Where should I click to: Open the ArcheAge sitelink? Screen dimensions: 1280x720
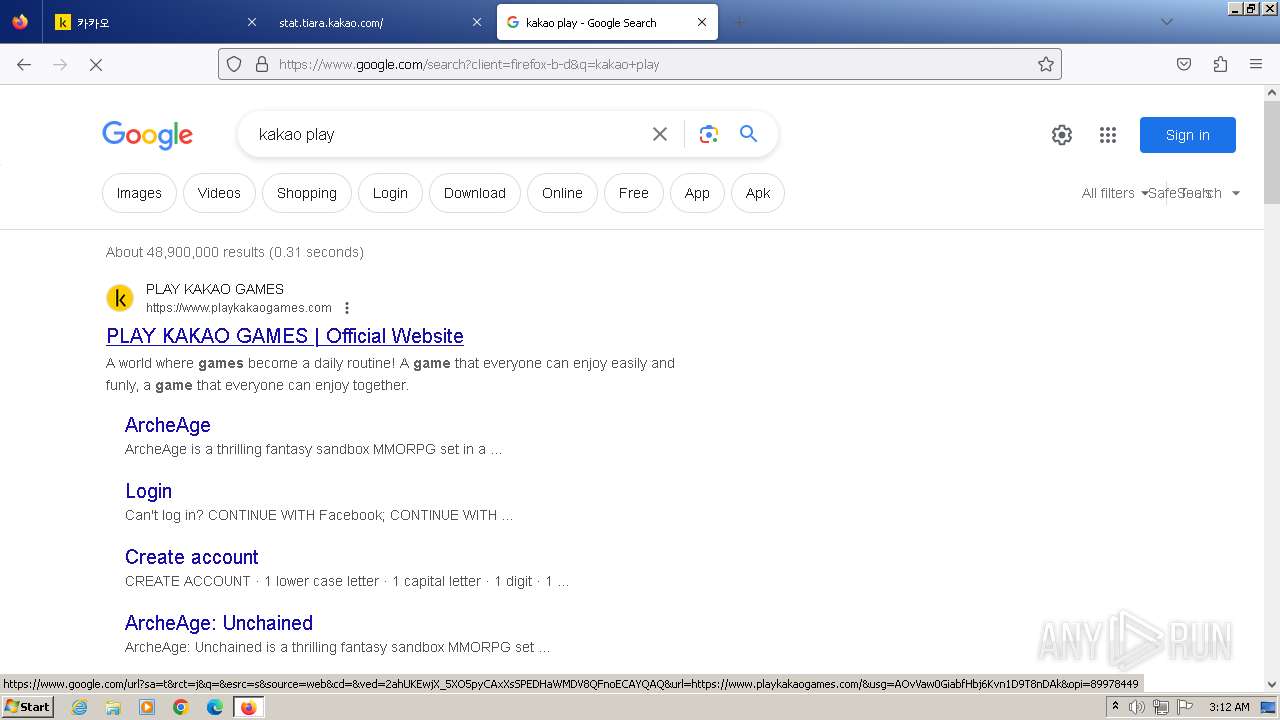pyautogui.click(x=168, y=425)
